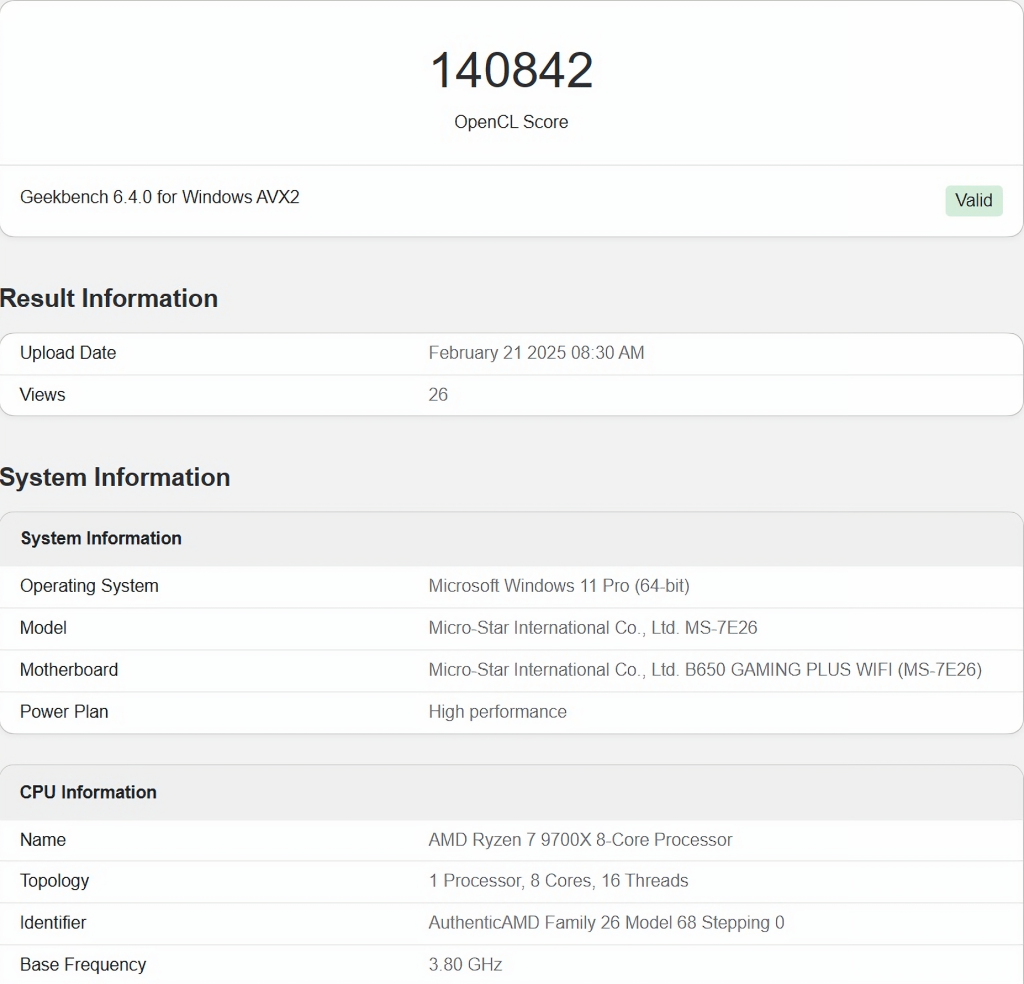This screenshot has height=984, width=1024.
Task: Click the Views label
Action: point(42,395)
